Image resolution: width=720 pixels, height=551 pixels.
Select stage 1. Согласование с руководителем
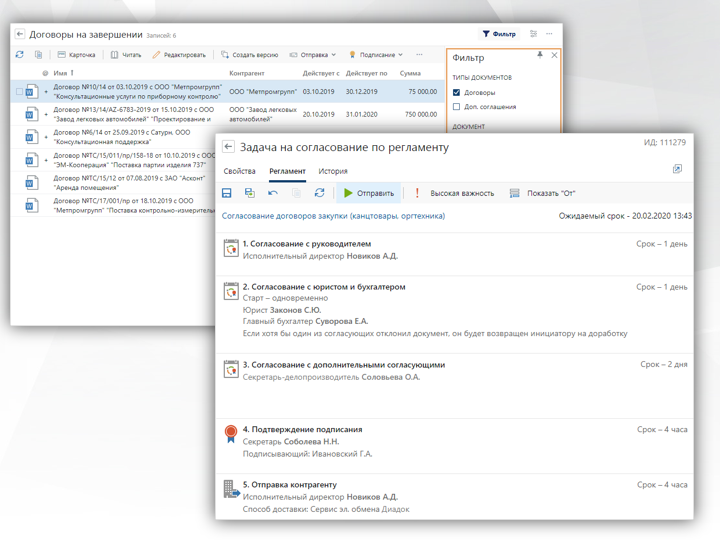455,254
